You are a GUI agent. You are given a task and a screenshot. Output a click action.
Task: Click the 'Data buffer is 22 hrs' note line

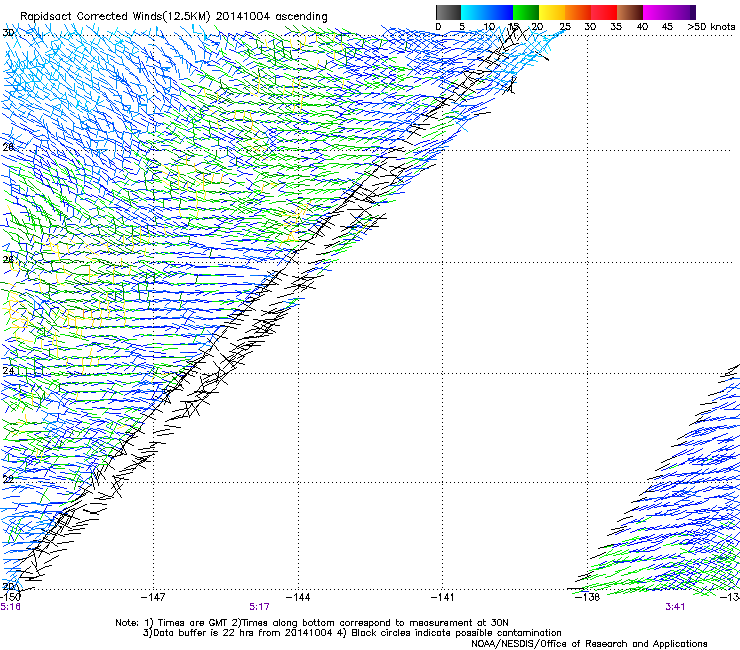(352, 633)
